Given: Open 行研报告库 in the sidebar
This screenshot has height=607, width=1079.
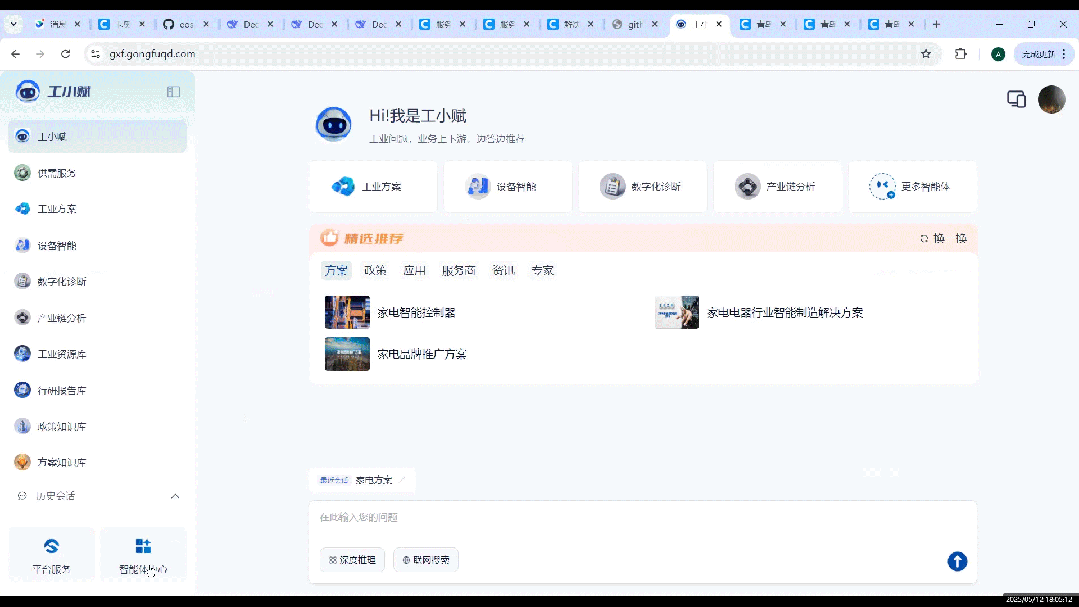Looking at the screenshot, I should [97, 390].
